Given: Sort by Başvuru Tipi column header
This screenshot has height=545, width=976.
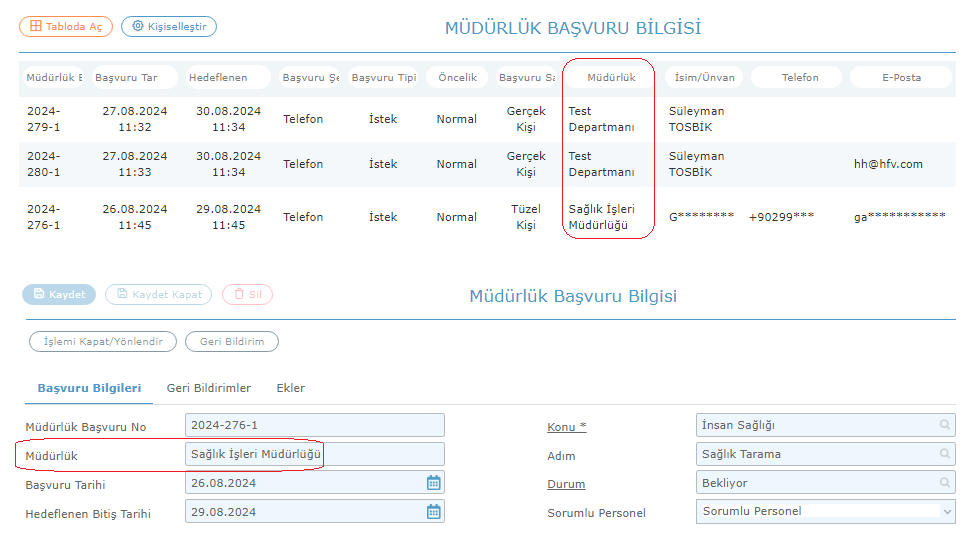Looking at the screenshot, I should tap(383, 77).
